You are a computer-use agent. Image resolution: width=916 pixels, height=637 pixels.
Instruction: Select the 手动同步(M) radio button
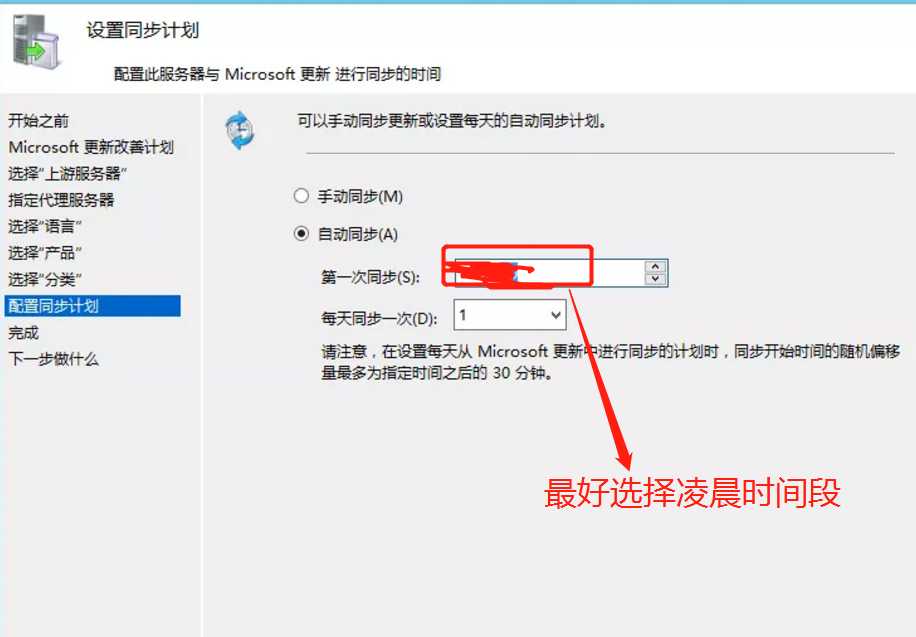point(301,196)
